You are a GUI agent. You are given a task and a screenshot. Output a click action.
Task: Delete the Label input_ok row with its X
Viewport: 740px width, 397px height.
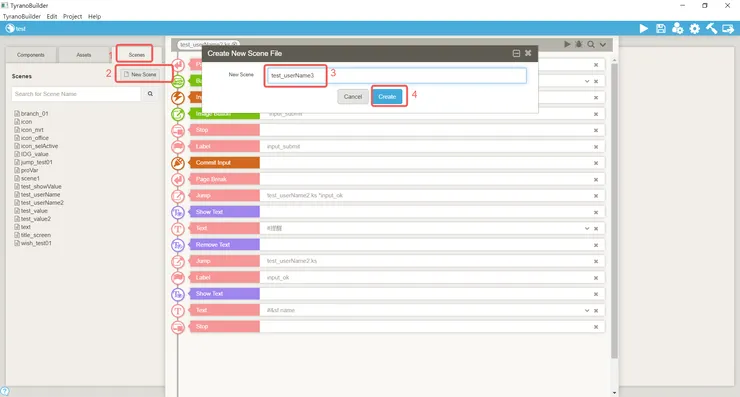point(596,278)
